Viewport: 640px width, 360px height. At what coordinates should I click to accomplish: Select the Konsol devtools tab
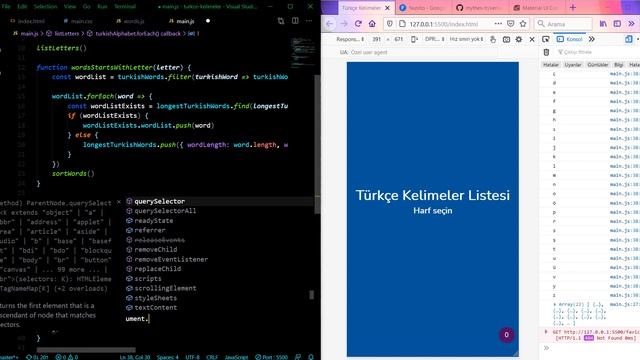click(x=570, y=39)
